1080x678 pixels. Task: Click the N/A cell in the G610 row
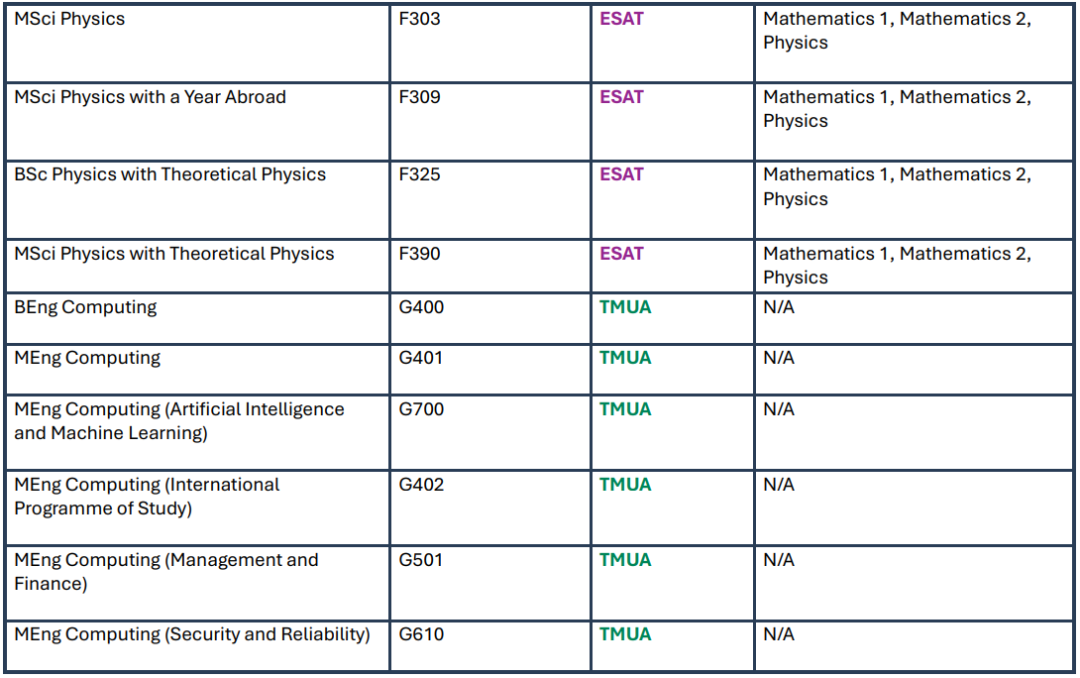pos(779,634)
